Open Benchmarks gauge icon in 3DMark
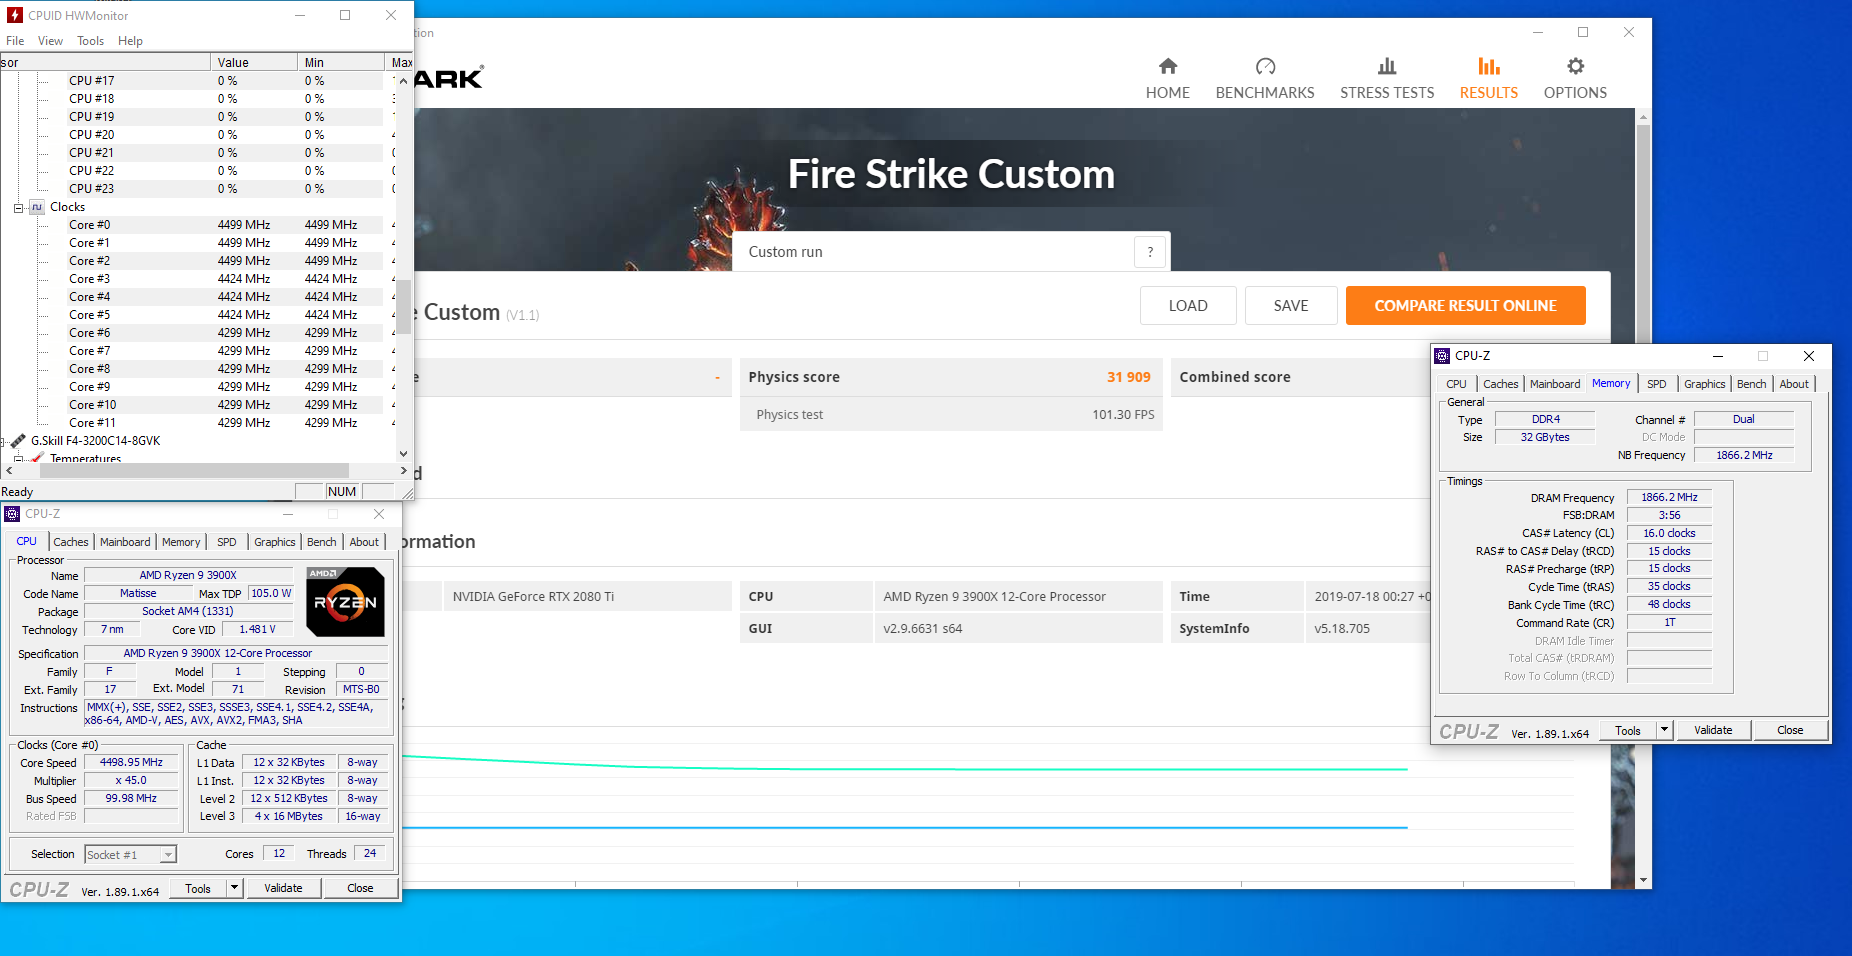 tap(1265, 66)
